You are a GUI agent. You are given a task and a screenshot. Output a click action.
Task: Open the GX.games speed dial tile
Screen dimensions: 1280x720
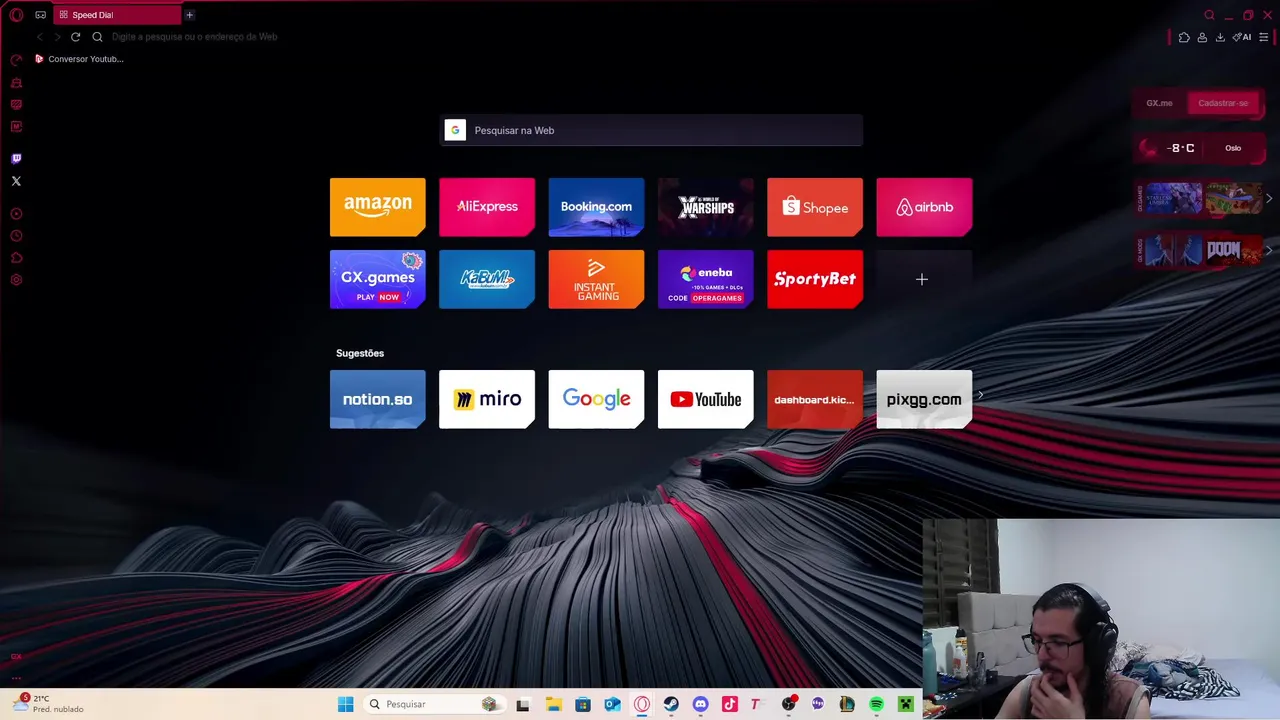tap(377, 279)
